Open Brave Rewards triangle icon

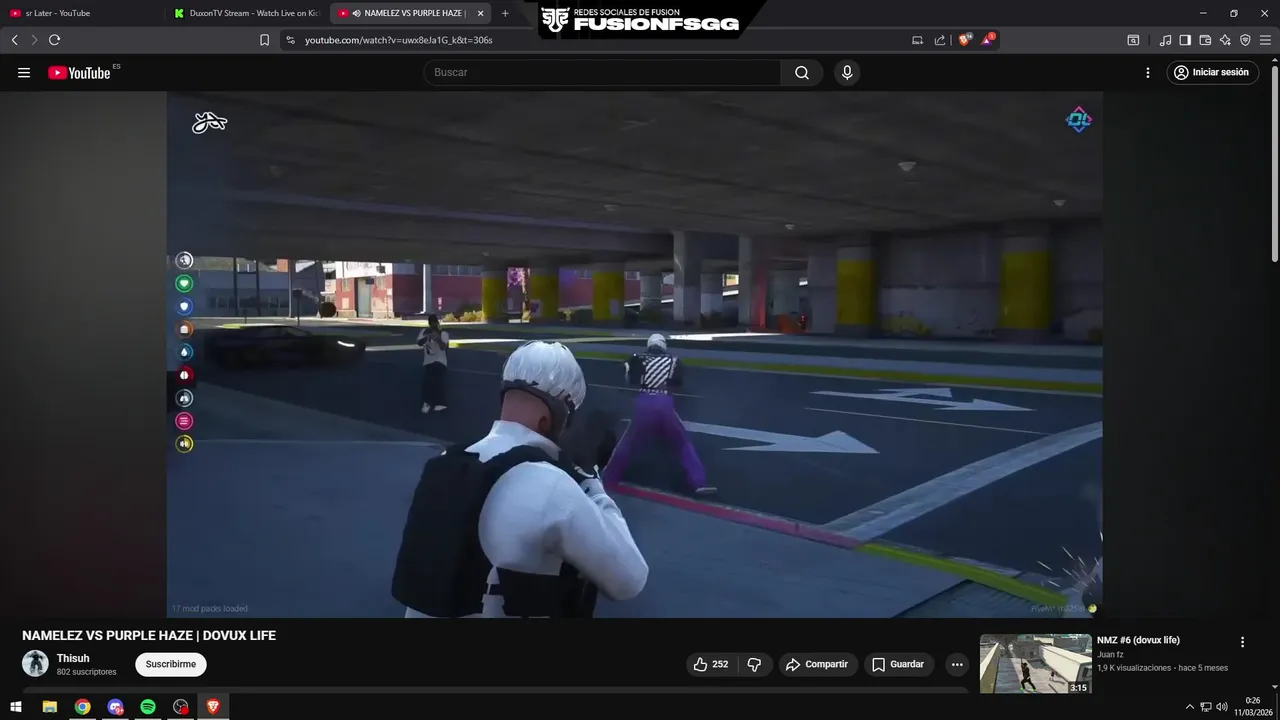click(x=987, y=40)
